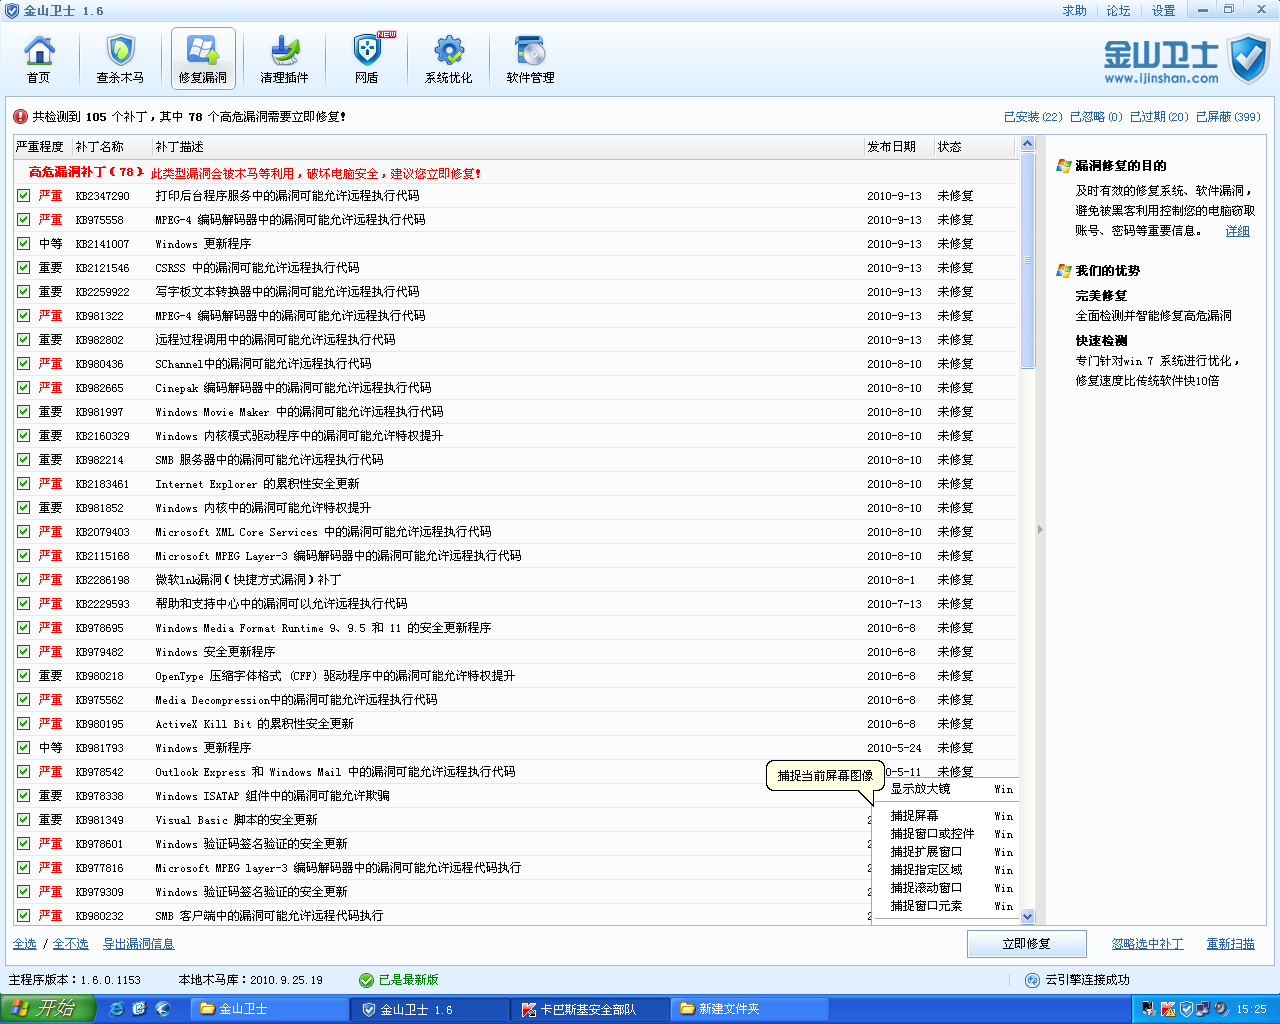Open the 软件管理 software management icon
Screen dimensions: 1280x1024
pyautogui.click(x=530, y=59)
